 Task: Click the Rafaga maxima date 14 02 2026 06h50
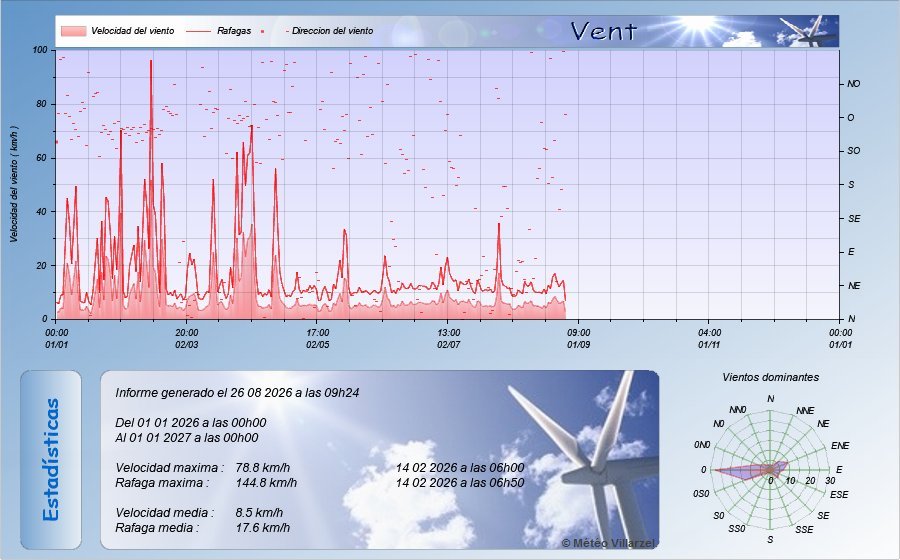tap(460, 483)
